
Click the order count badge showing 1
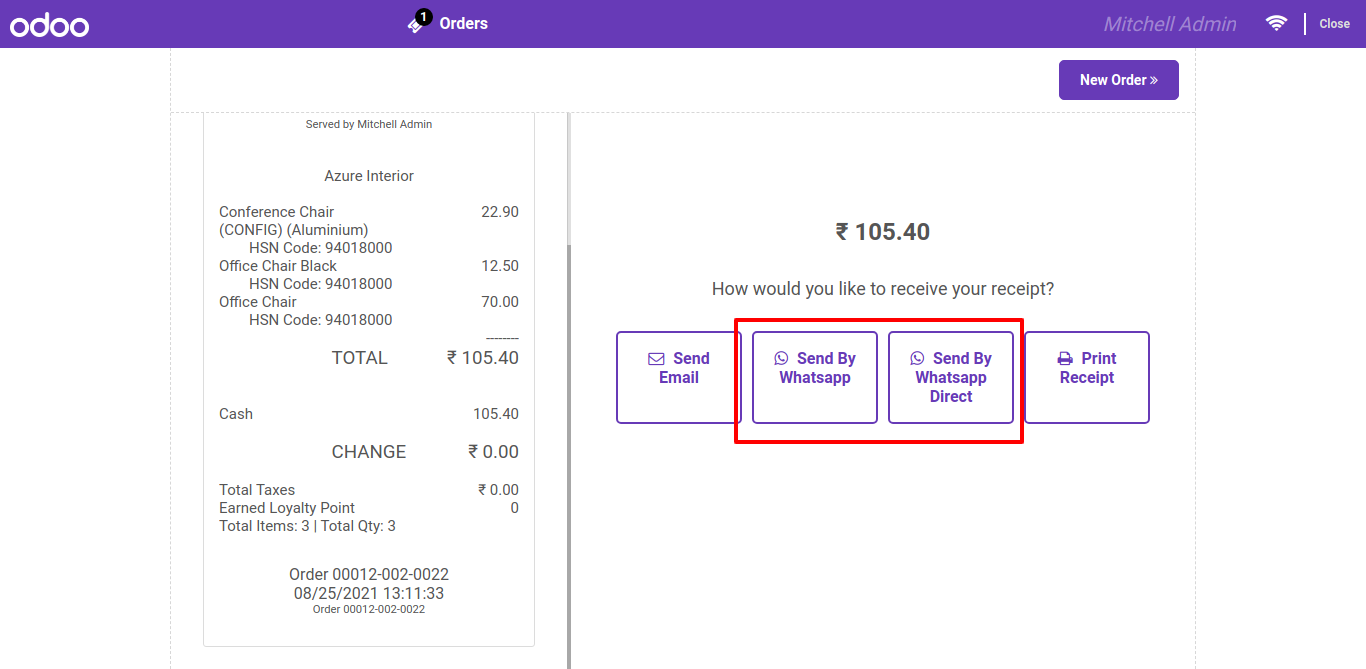tap(424, 17)
